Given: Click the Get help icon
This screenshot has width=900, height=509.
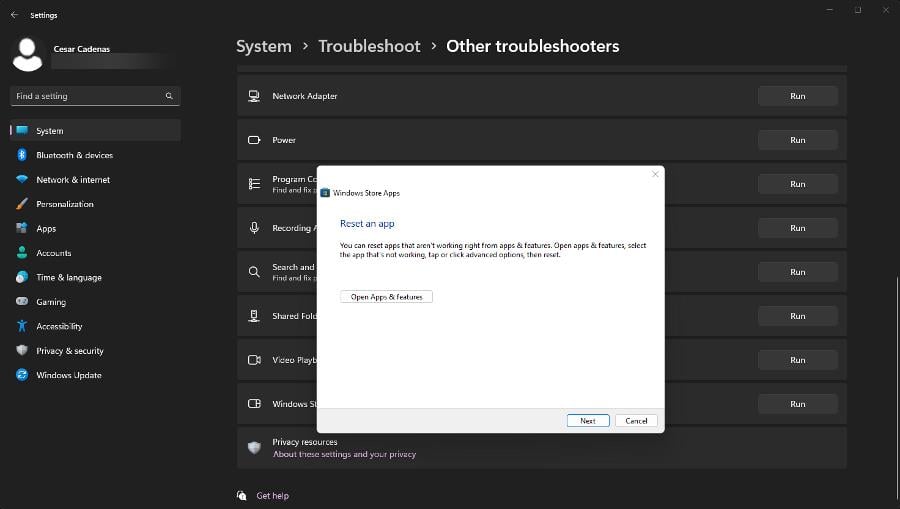Looking at the screenshot, I should (x=242, y=495).
